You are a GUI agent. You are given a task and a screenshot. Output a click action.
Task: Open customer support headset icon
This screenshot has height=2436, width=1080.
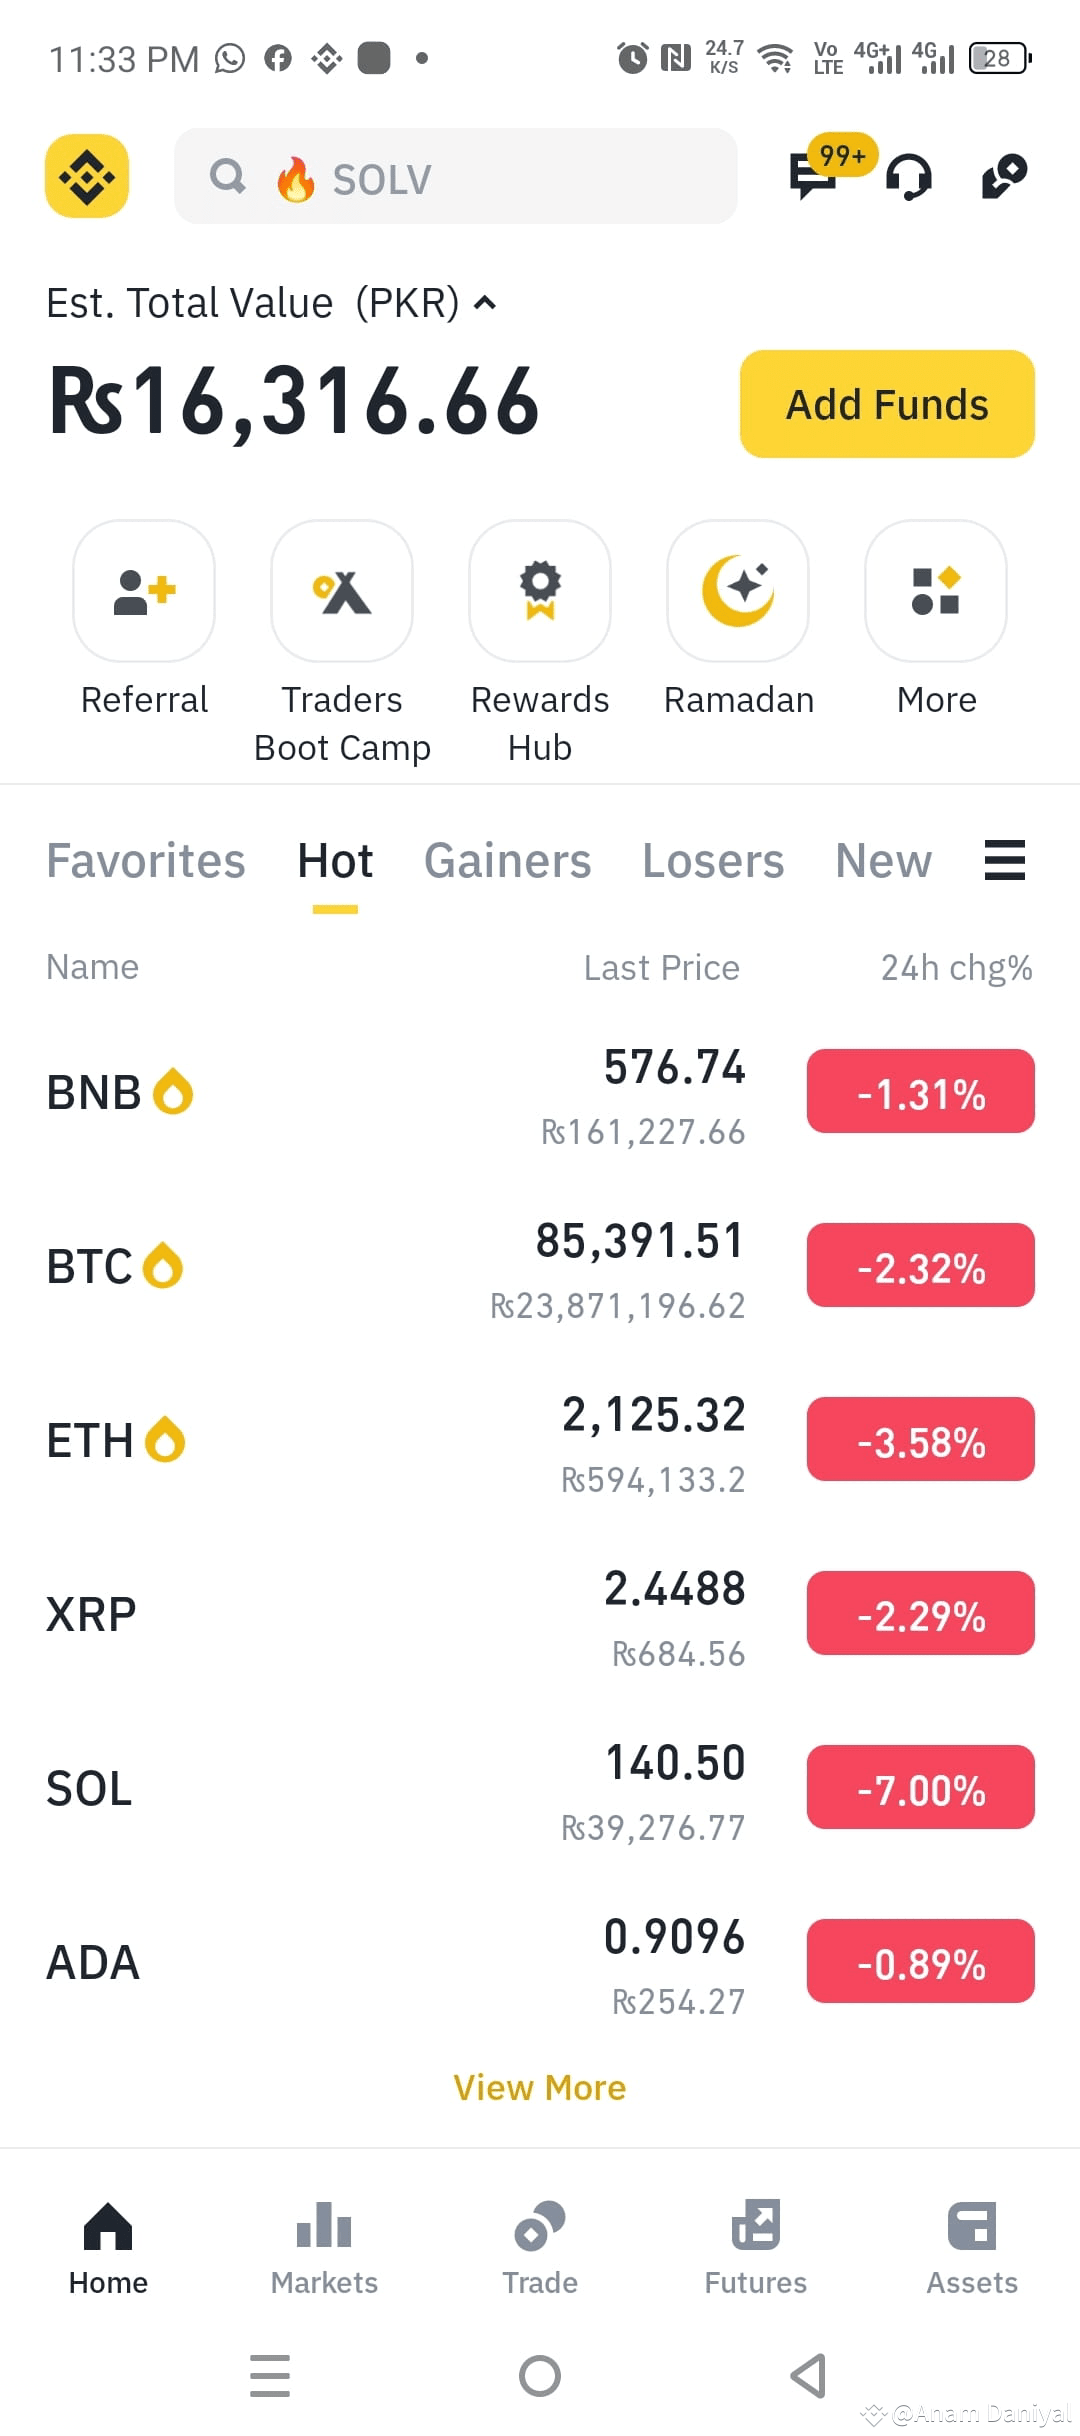(909, 178)
